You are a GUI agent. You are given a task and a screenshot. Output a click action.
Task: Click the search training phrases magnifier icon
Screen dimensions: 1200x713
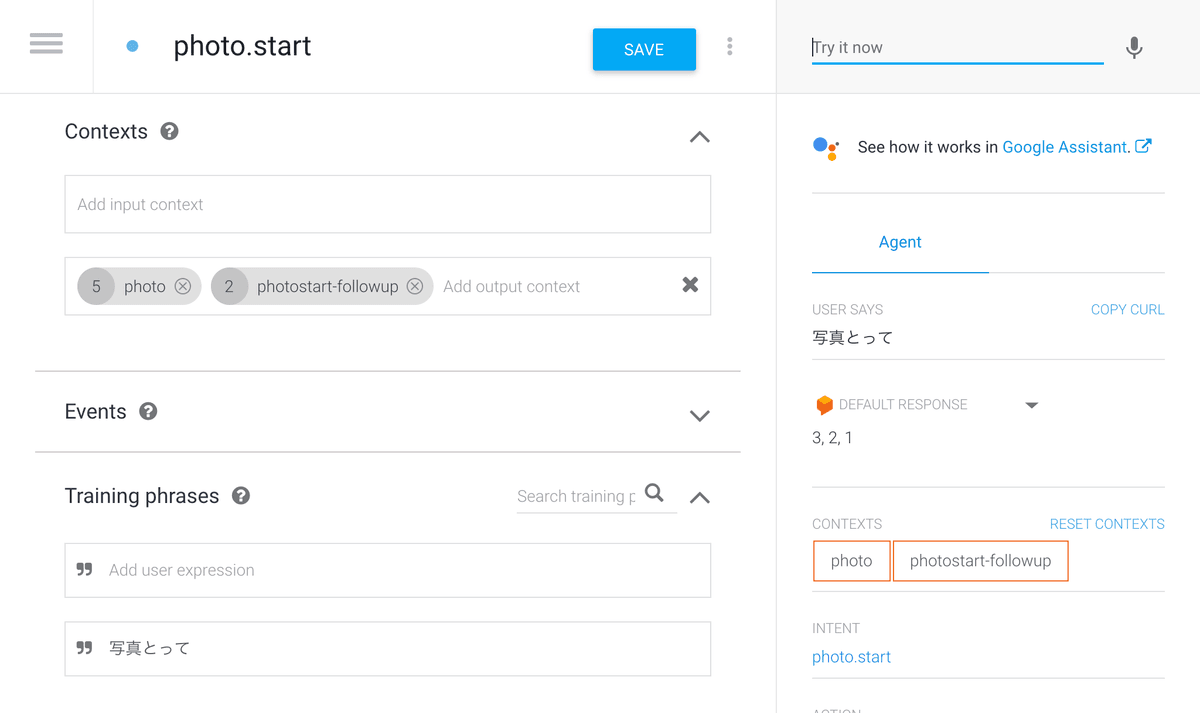[654, 493]
